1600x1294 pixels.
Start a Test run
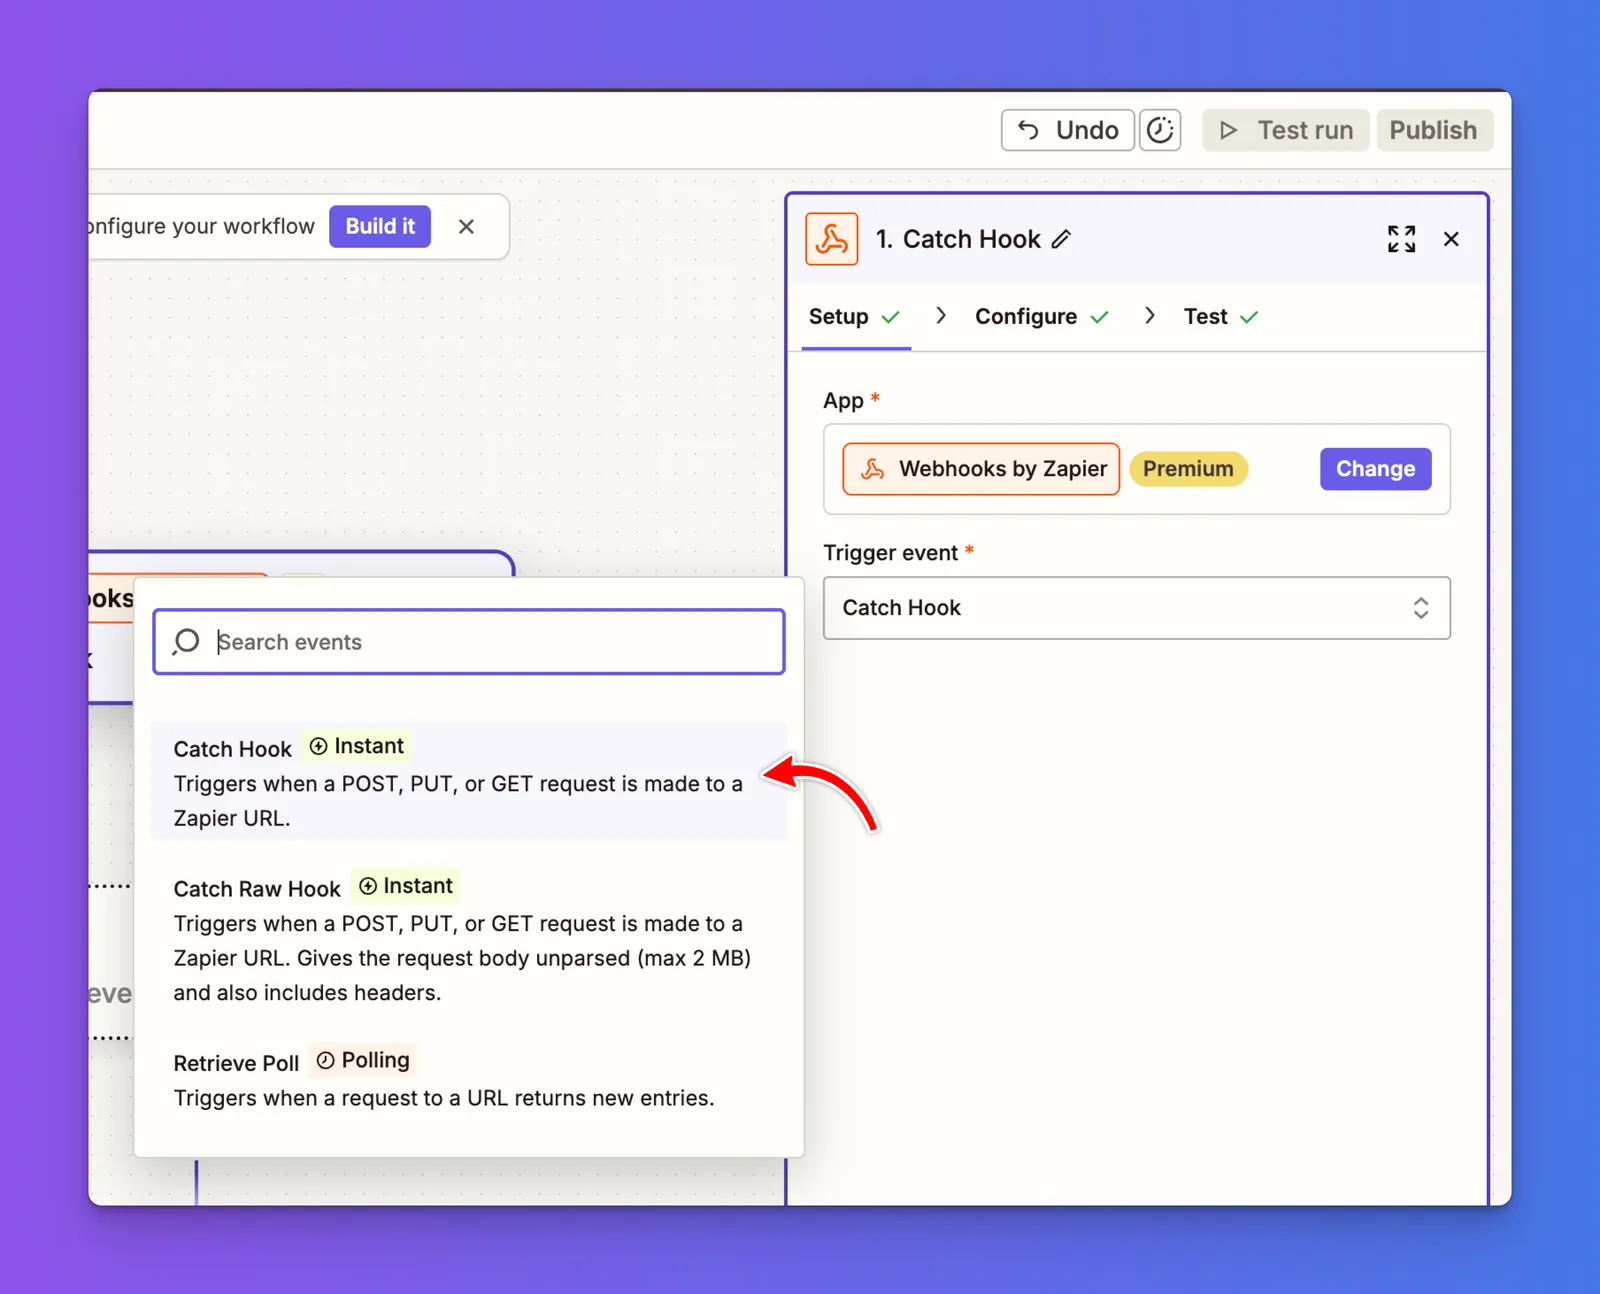click(1286, 130)
